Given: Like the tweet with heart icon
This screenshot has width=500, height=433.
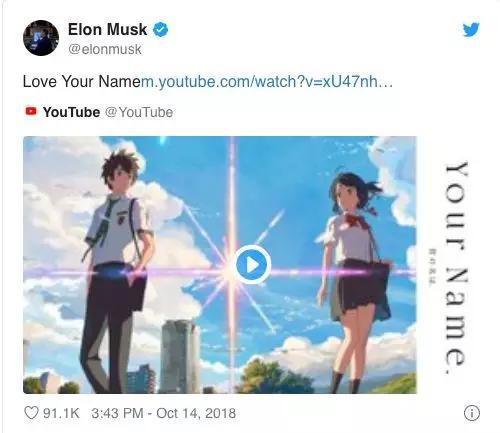Looking at the screenshot, I should (x=31, y=413).
